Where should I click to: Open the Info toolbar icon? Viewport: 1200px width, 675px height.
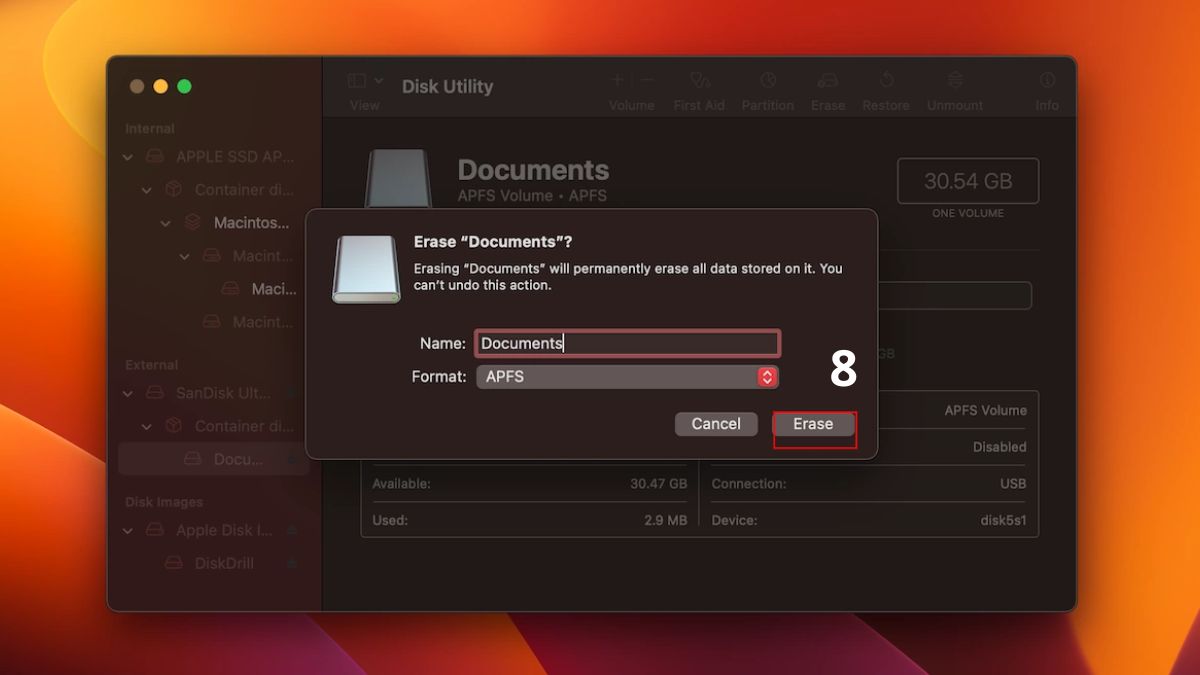(1047, 80)
